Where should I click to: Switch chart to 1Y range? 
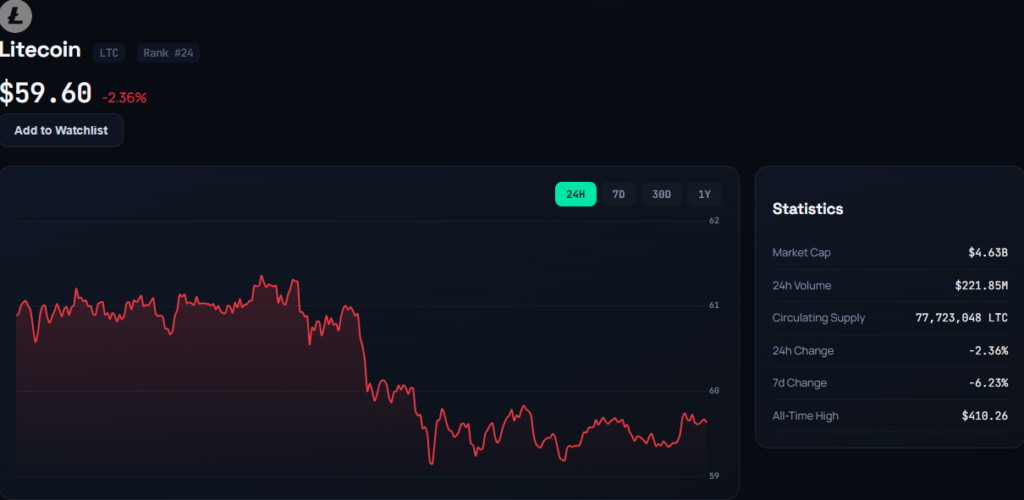pos(704,195)
